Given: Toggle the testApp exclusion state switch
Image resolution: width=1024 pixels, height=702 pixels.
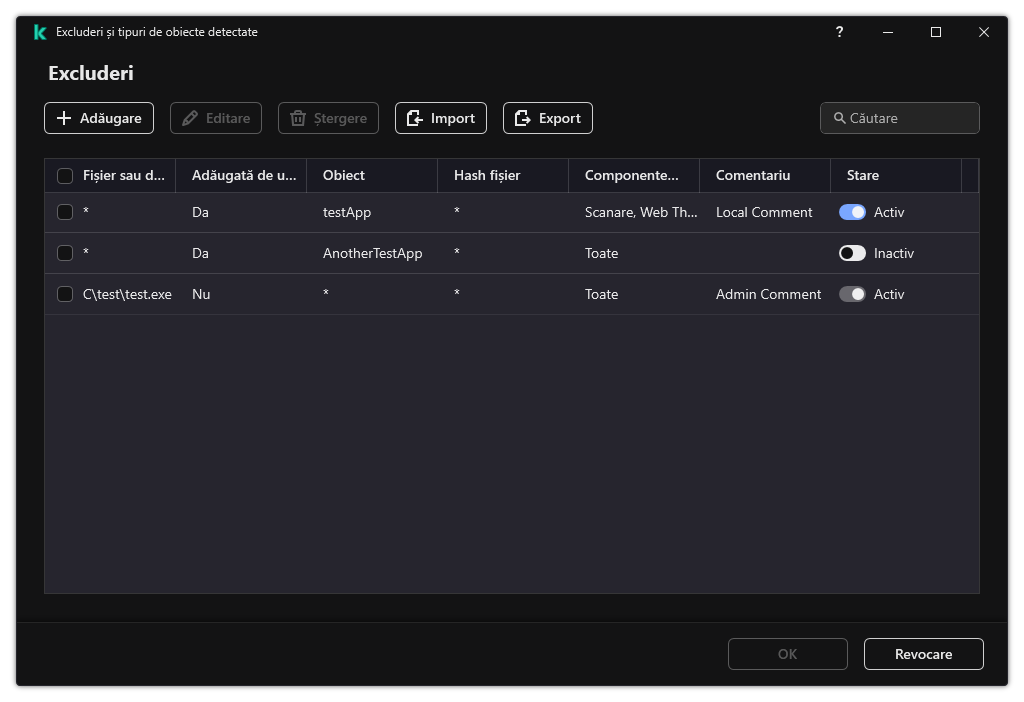Looking at the screenshot, I should coord(852,212).
